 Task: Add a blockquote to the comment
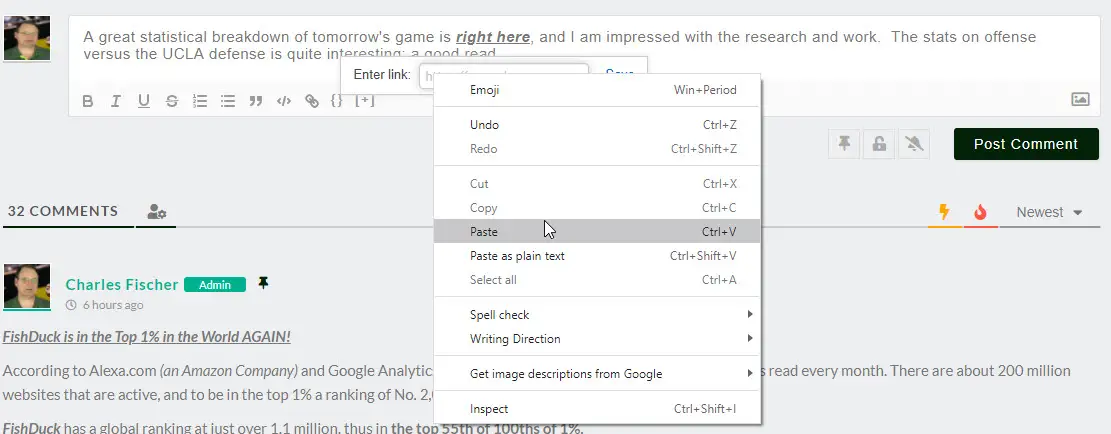[256, 101]
